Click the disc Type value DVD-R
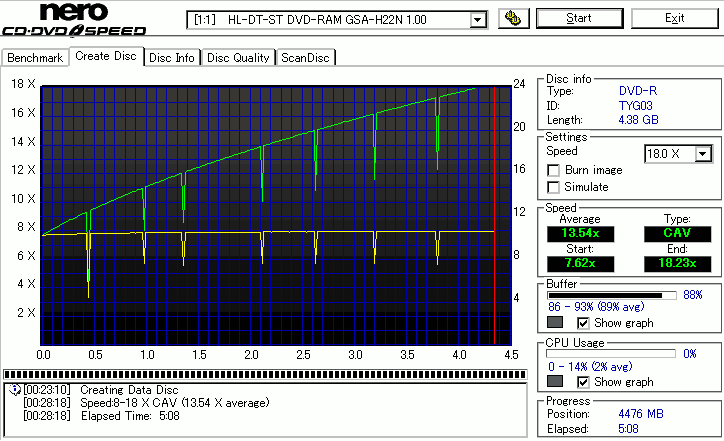724x441 pixels. (x=638, y=91)
